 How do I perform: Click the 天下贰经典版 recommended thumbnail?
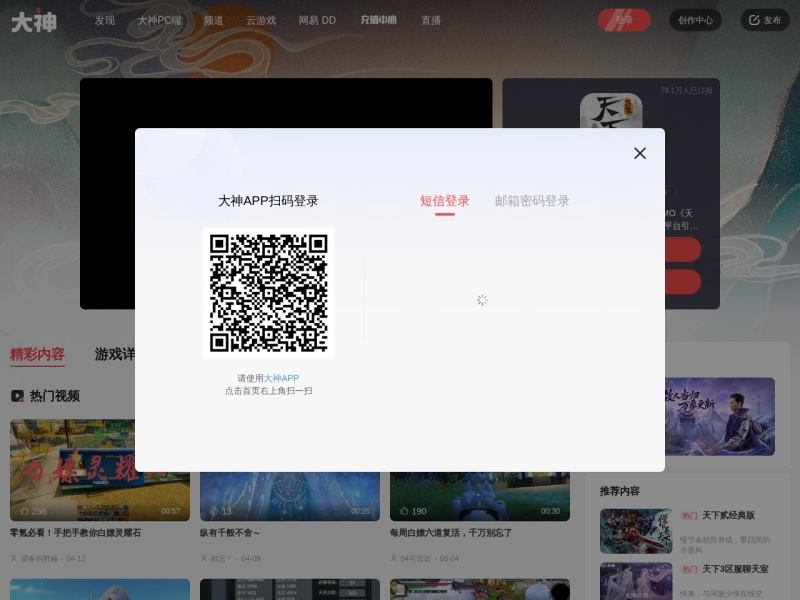[636, 531]
